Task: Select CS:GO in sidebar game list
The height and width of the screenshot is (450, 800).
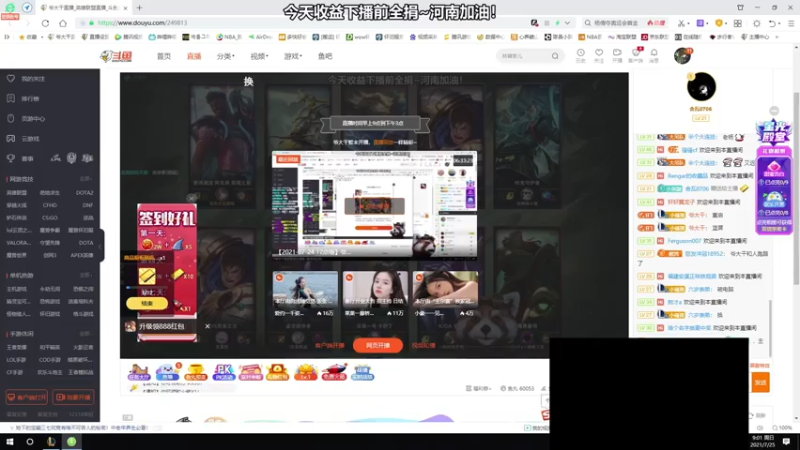Action: point(50,218)
